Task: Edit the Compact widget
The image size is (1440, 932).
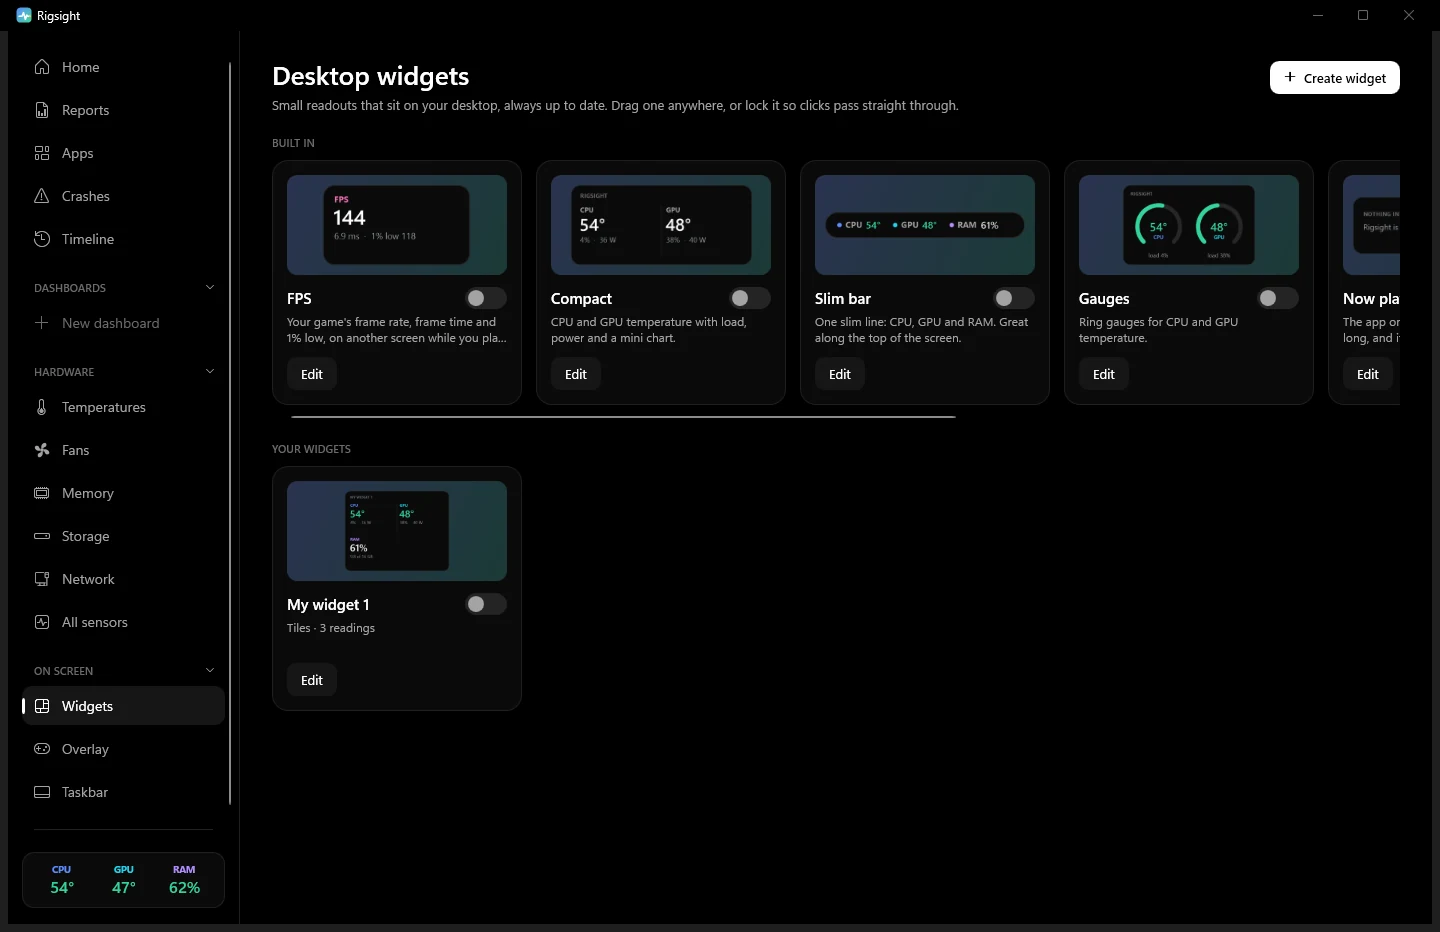Action: click(576, 374)
